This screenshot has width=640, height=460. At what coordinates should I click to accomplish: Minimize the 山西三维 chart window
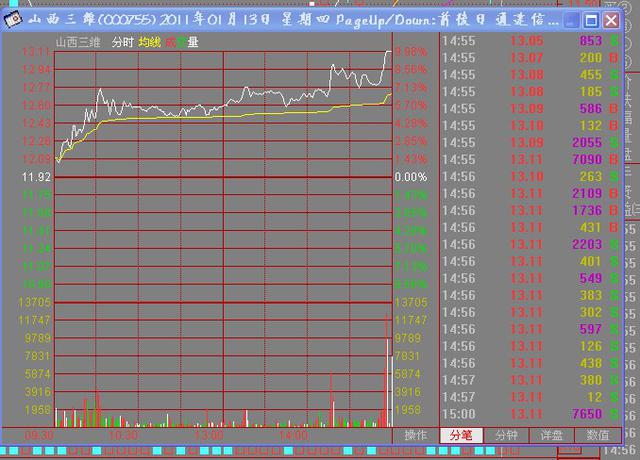(x=570, y=20)
